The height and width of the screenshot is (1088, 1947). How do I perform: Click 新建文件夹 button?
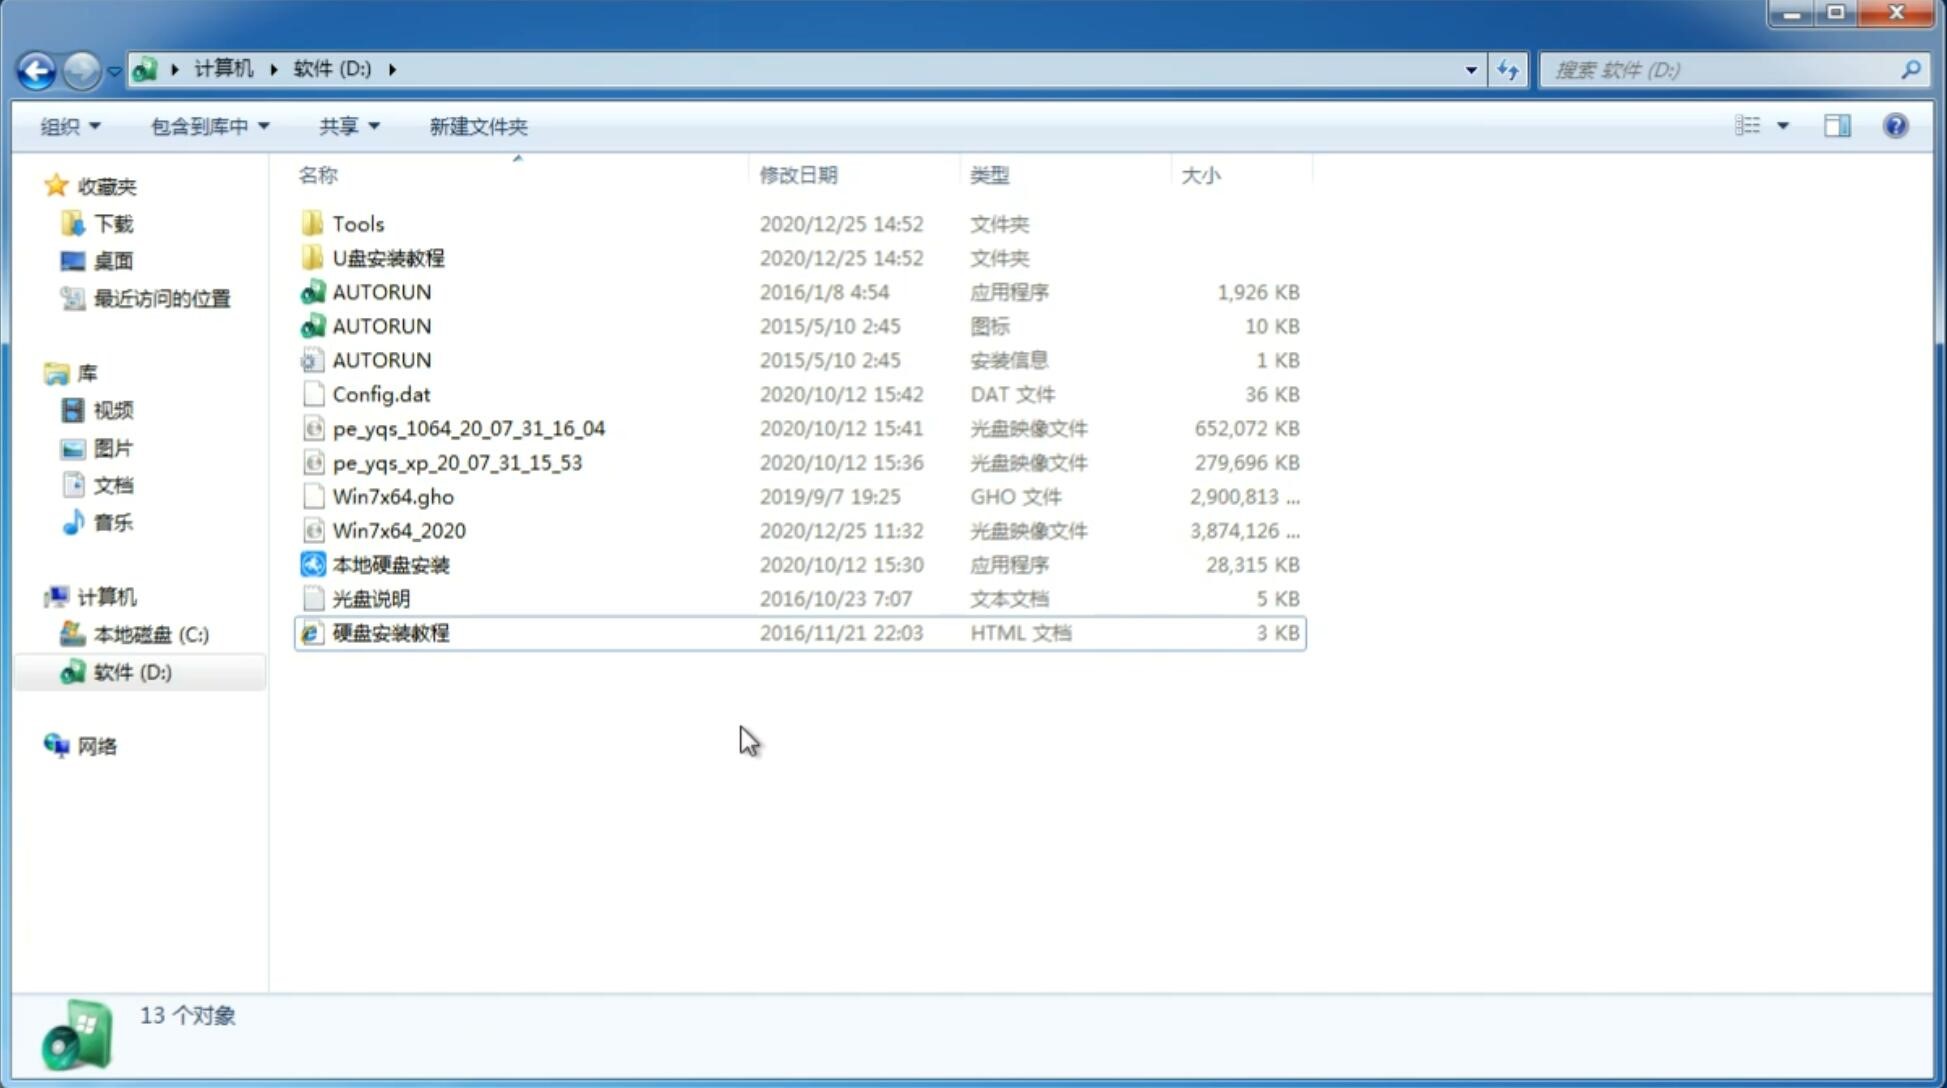(477, 126)
